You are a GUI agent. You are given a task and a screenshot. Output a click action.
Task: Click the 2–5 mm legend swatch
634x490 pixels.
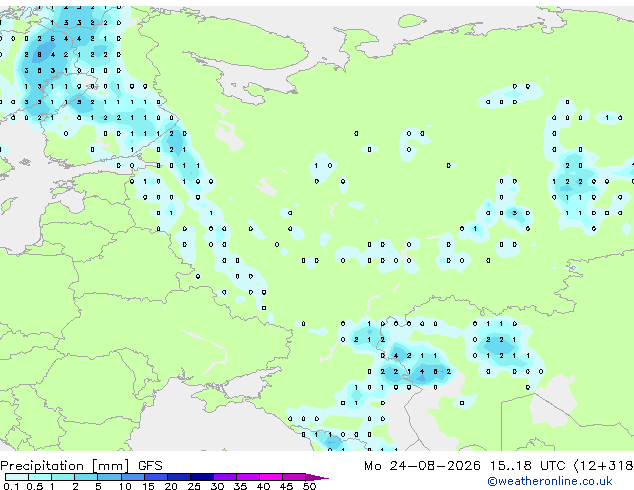tap(86, 477)
